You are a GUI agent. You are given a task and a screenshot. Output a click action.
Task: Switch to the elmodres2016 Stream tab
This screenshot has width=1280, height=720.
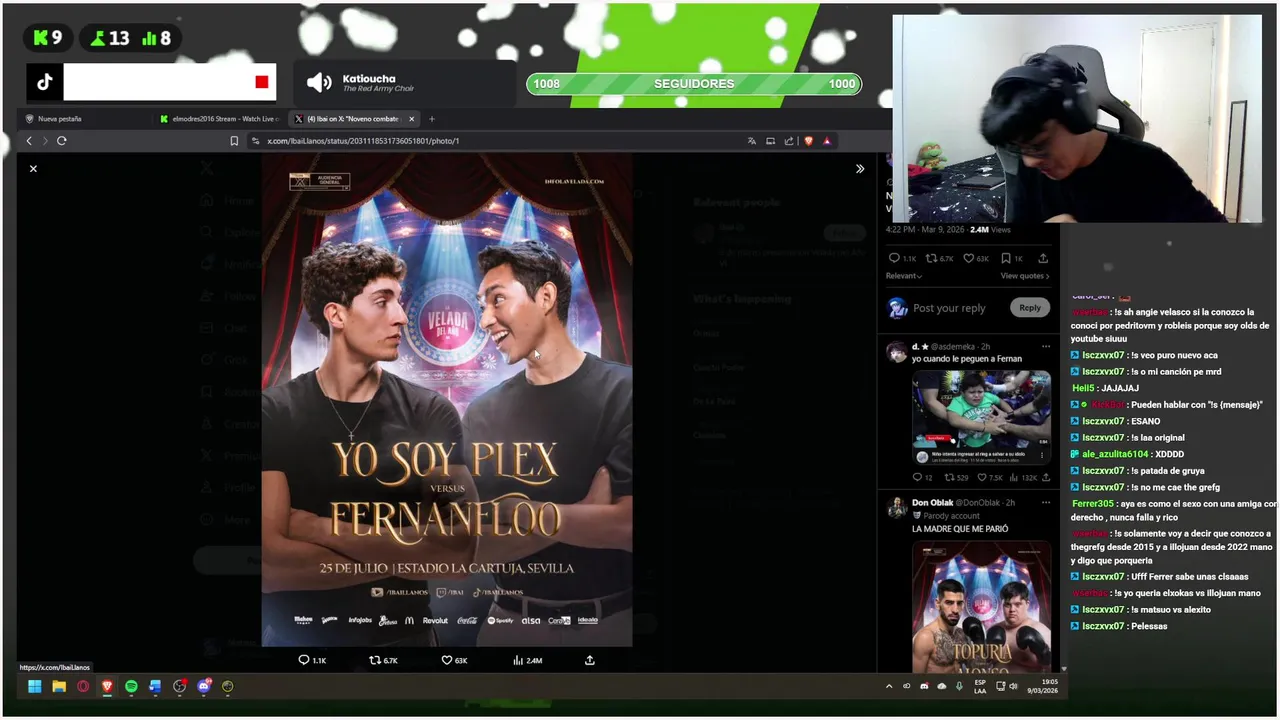tap(220, 119)
